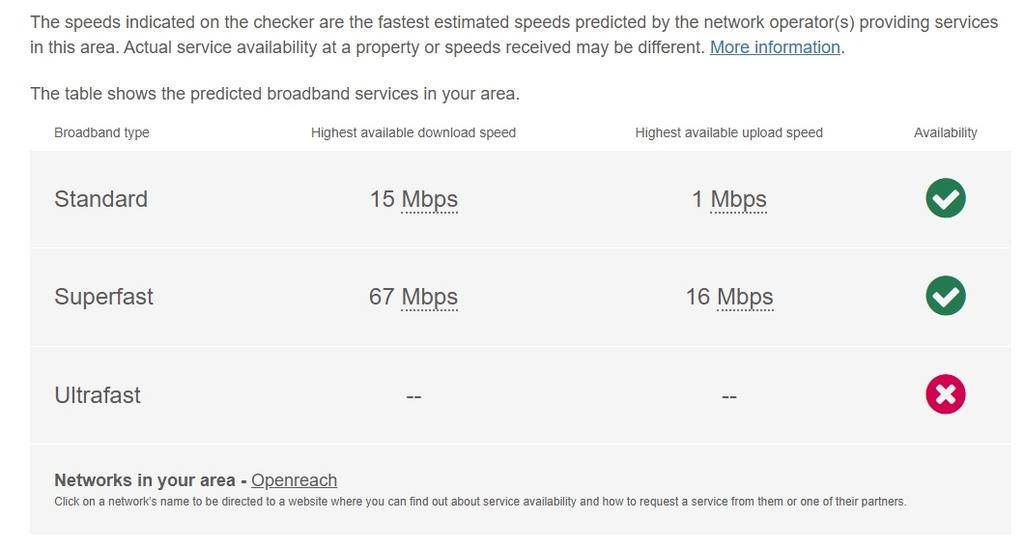This screenshot has height=549, width=1024.
Task: Click Highest available upload speed header
Action: coord(729,133)
